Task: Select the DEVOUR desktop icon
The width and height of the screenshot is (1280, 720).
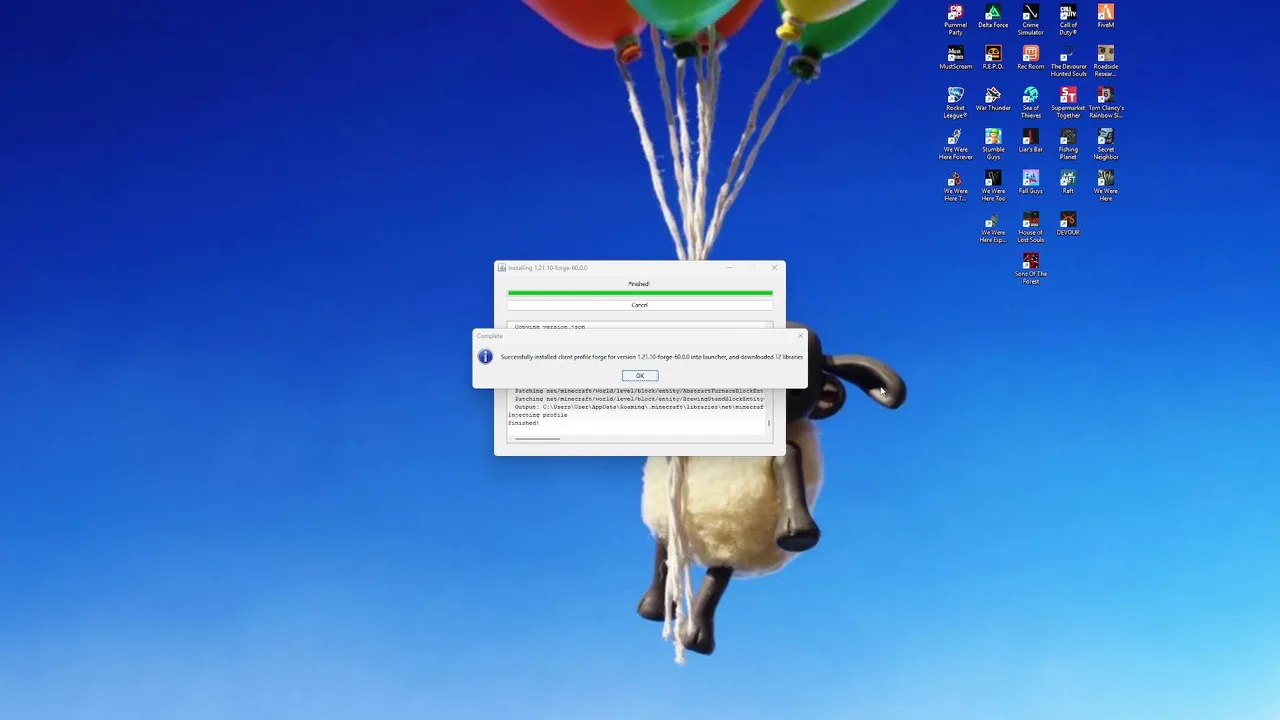Action: point(1068,224)
